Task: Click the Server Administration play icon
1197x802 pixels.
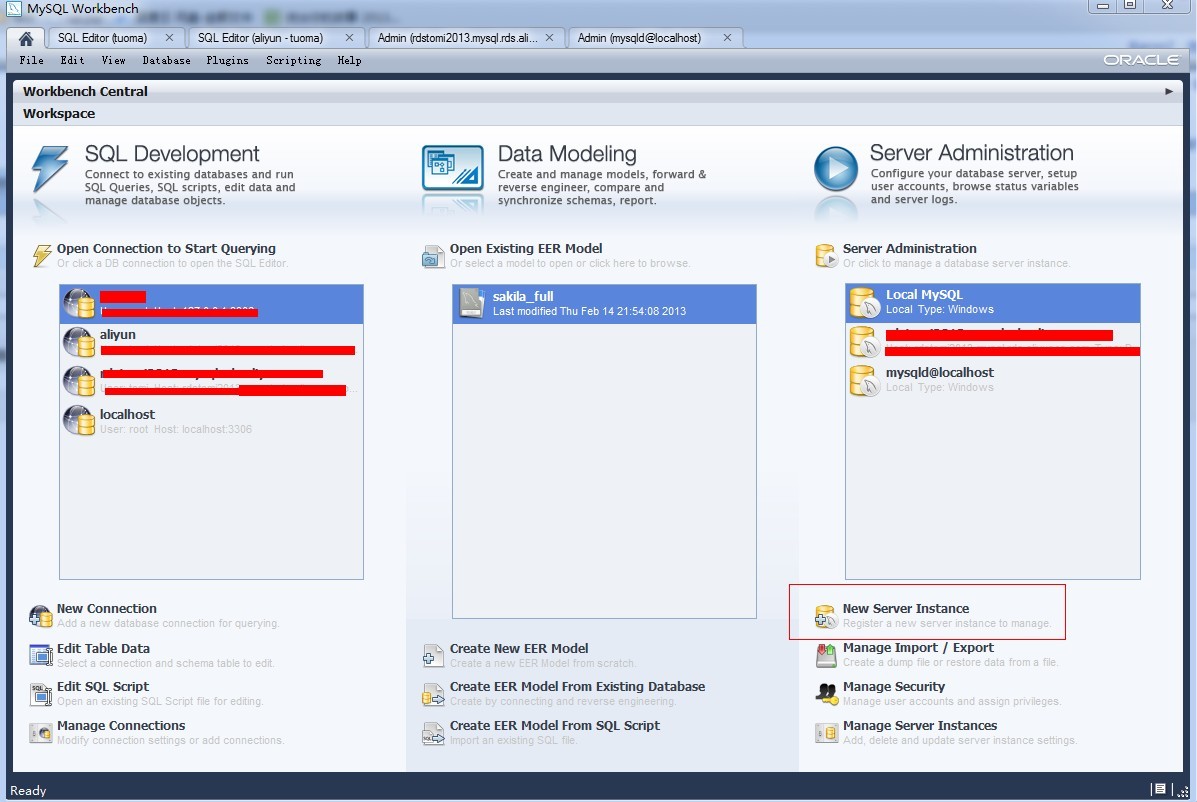Action: (836, 169)
